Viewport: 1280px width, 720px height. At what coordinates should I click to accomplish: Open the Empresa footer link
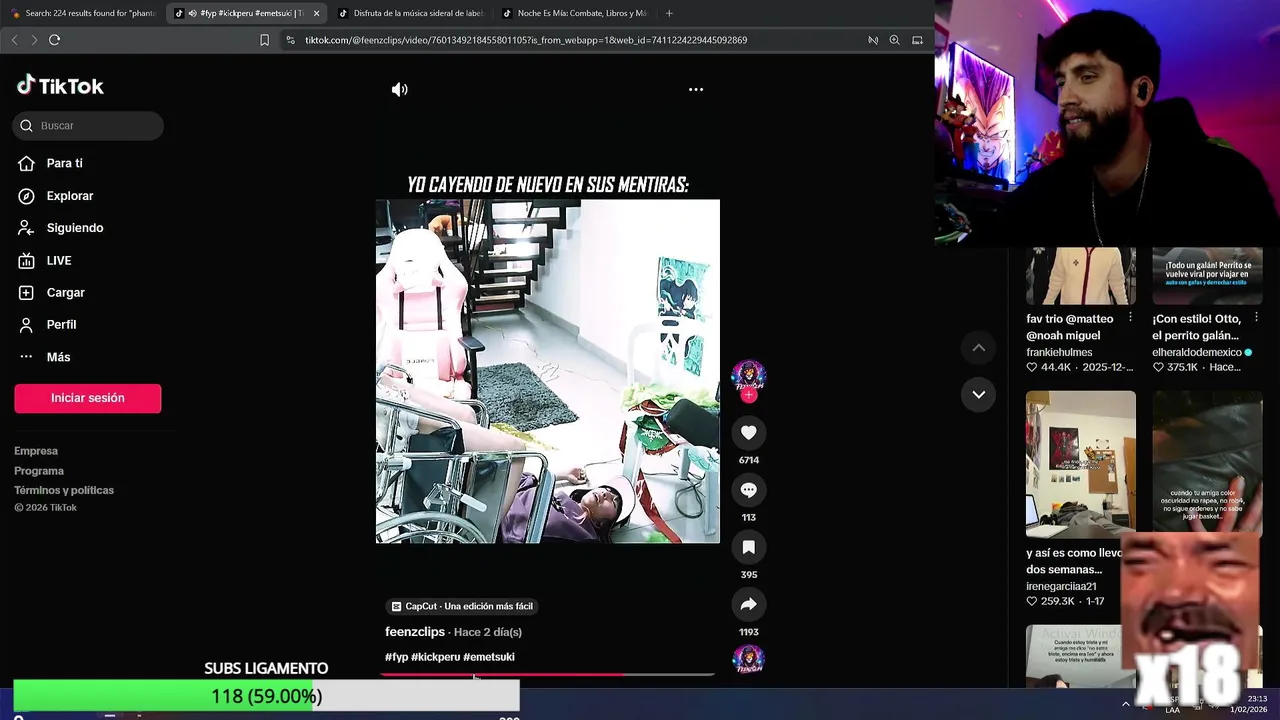[36, 451]
